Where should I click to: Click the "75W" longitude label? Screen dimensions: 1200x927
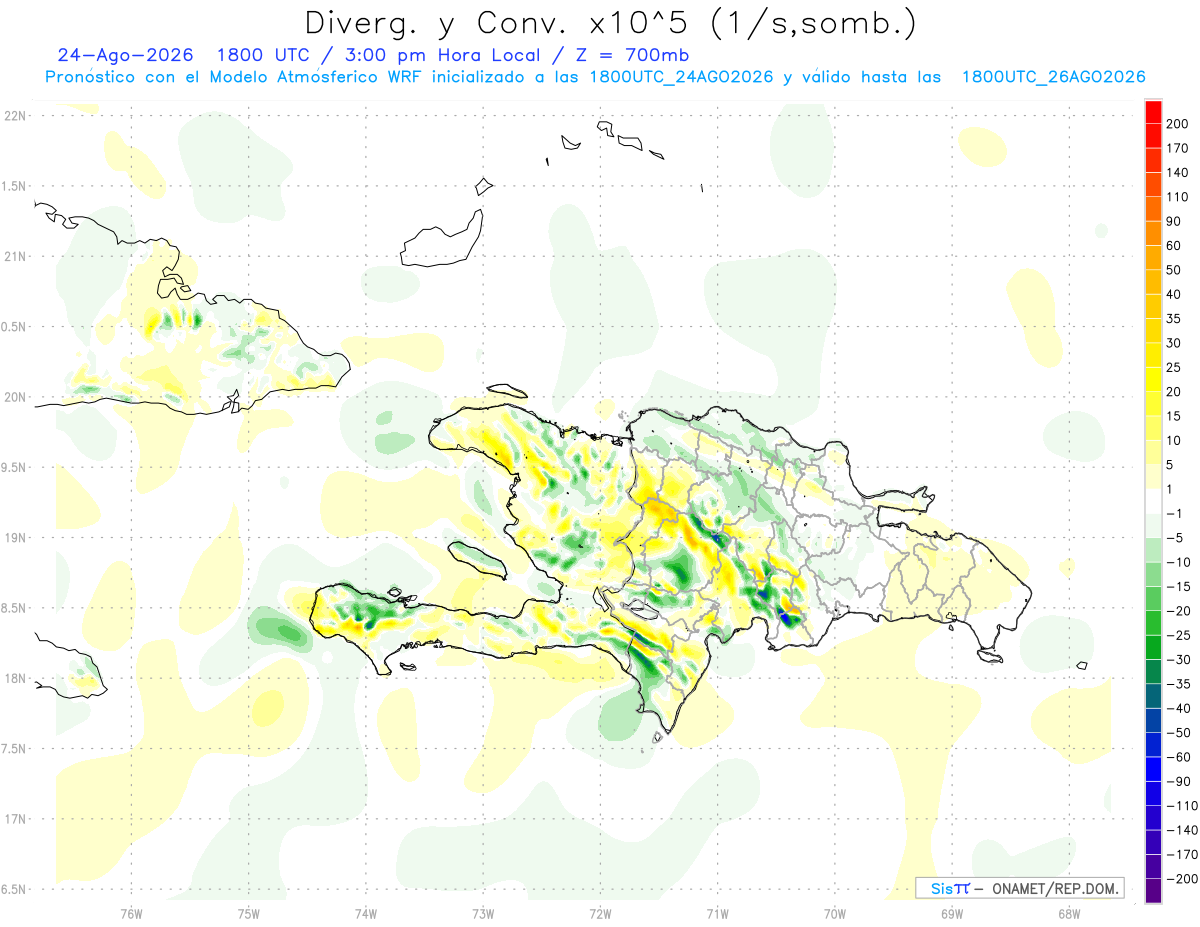pyautogui.click(x=249, y=912)
